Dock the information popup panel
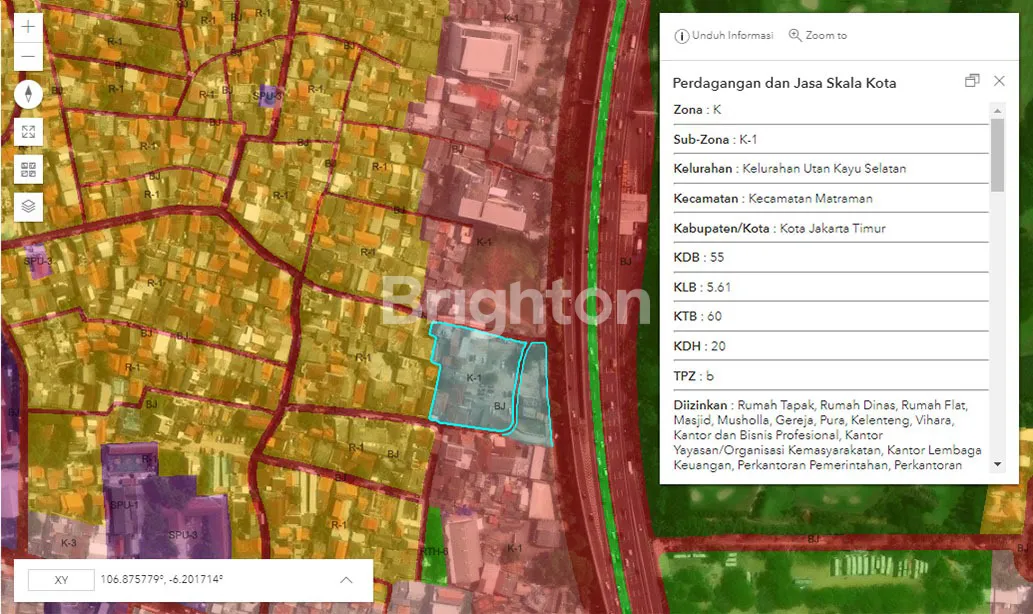 (972, 82)
